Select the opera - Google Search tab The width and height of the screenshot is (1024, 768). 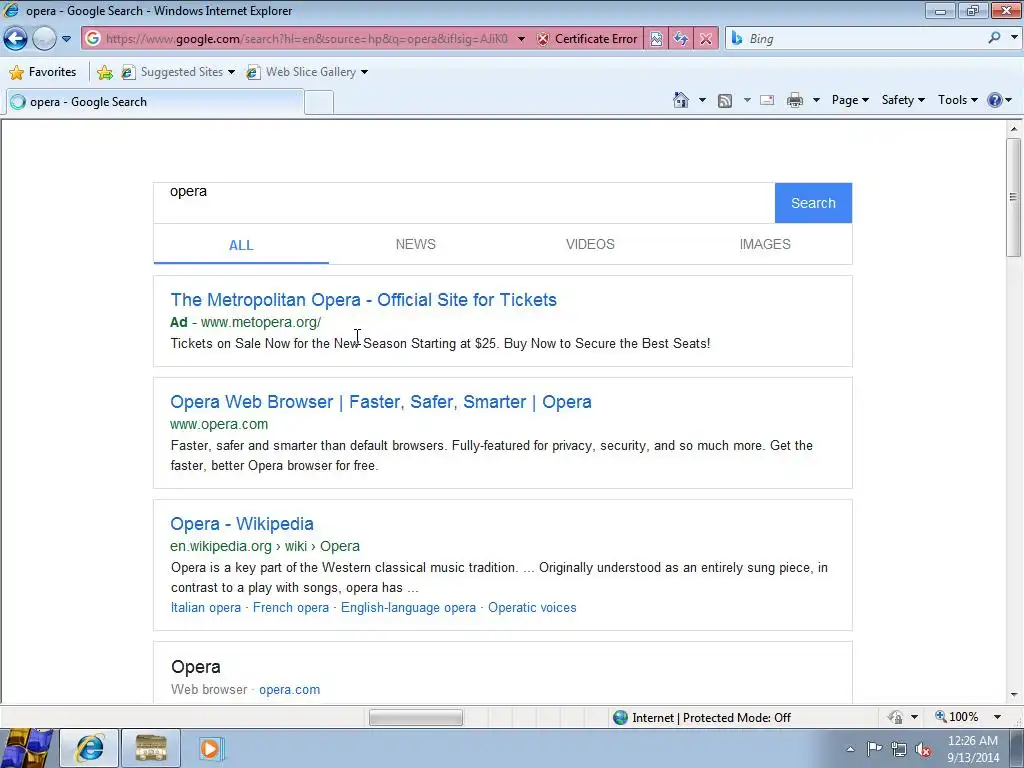(155, 102)
